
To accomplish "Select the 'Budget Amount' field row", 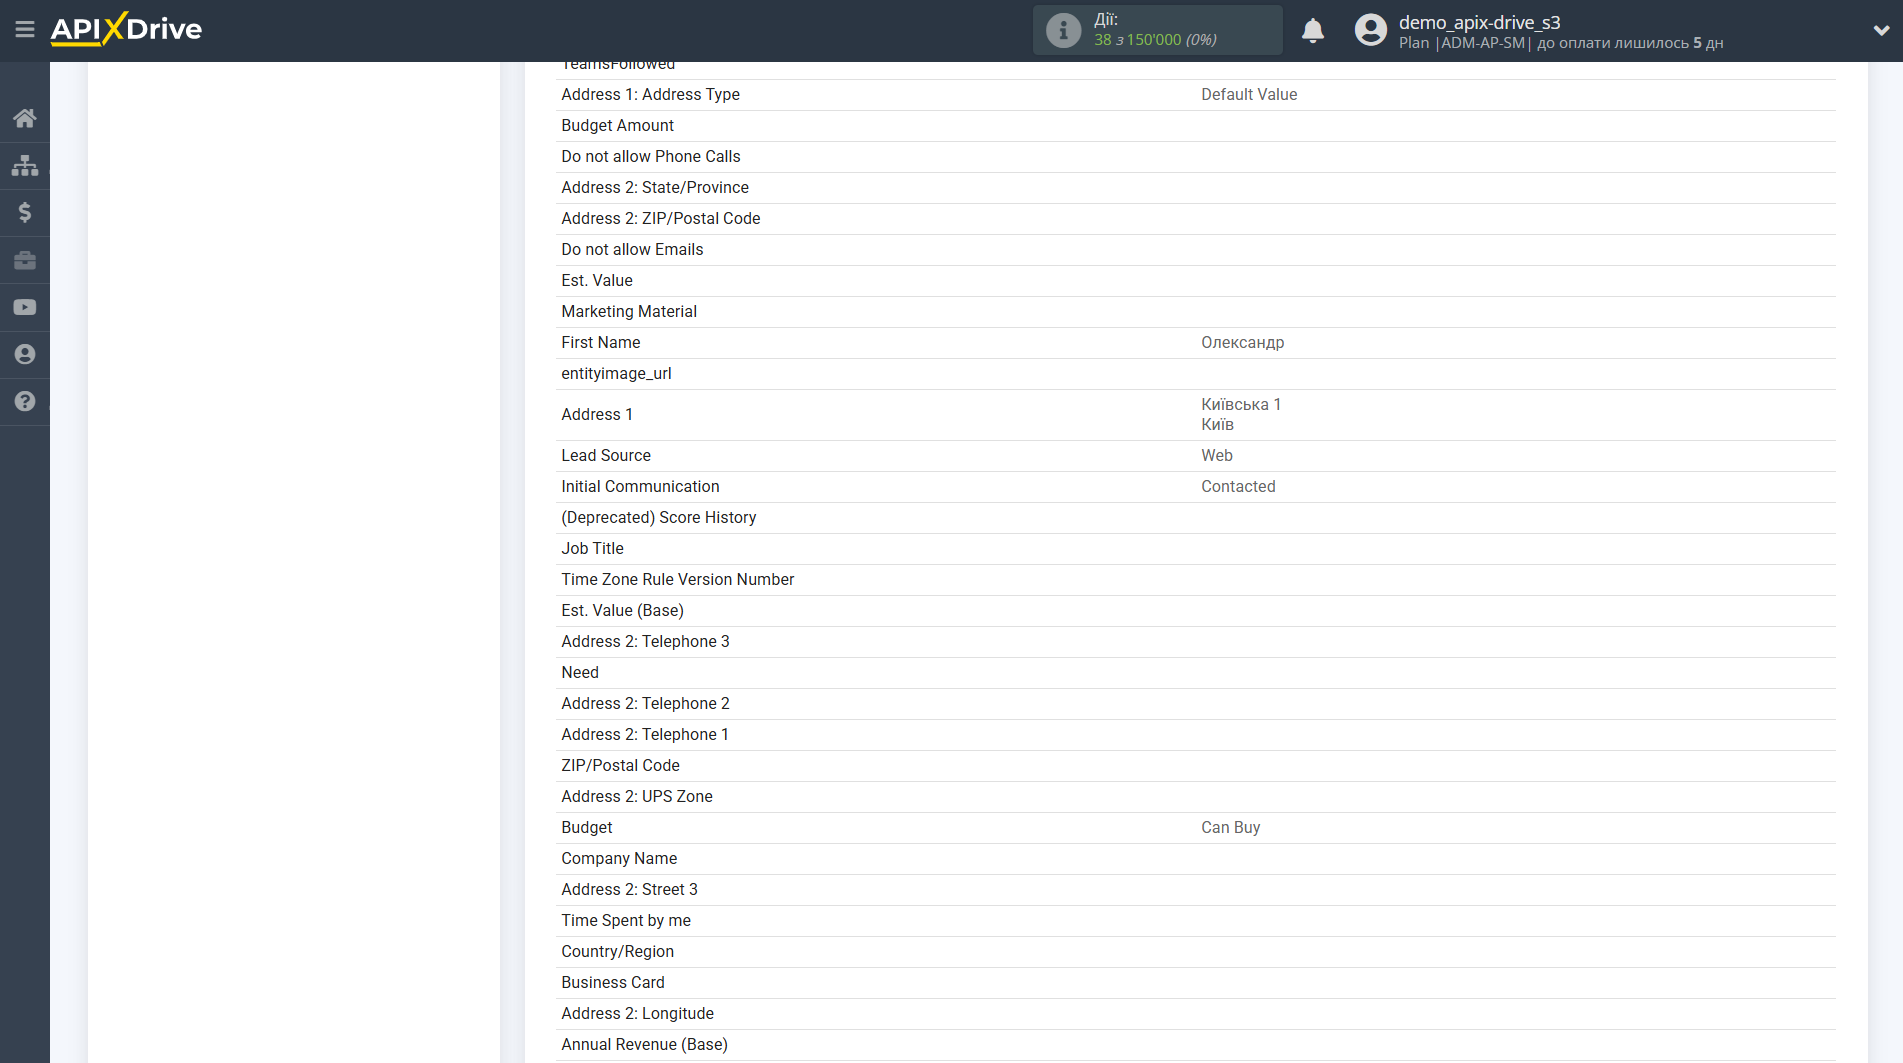I will 1196,126.
